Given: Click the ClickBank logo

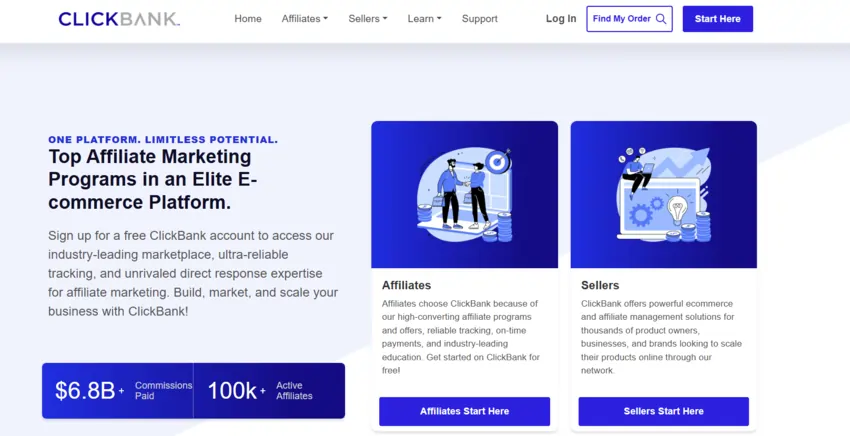Looking at the screenshot, I should (x=119, y=19).
